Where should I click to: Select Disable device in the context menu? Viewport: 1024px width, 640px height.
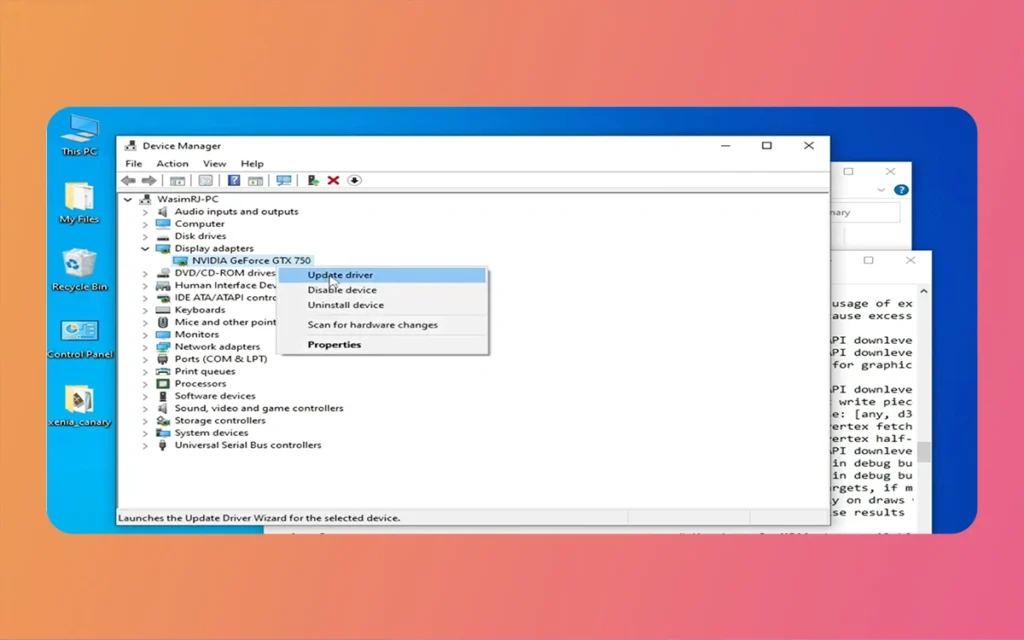[342, 290]
